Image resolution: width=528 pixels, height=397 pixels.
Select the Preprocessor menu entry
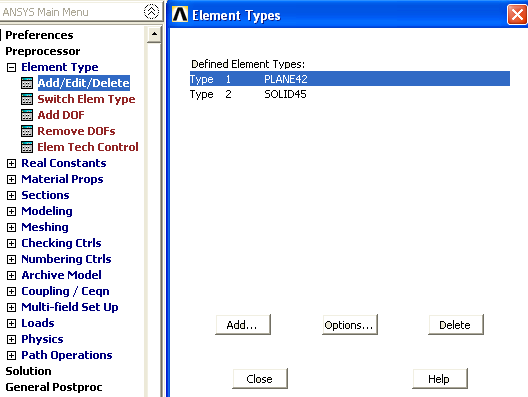(43, 51)
